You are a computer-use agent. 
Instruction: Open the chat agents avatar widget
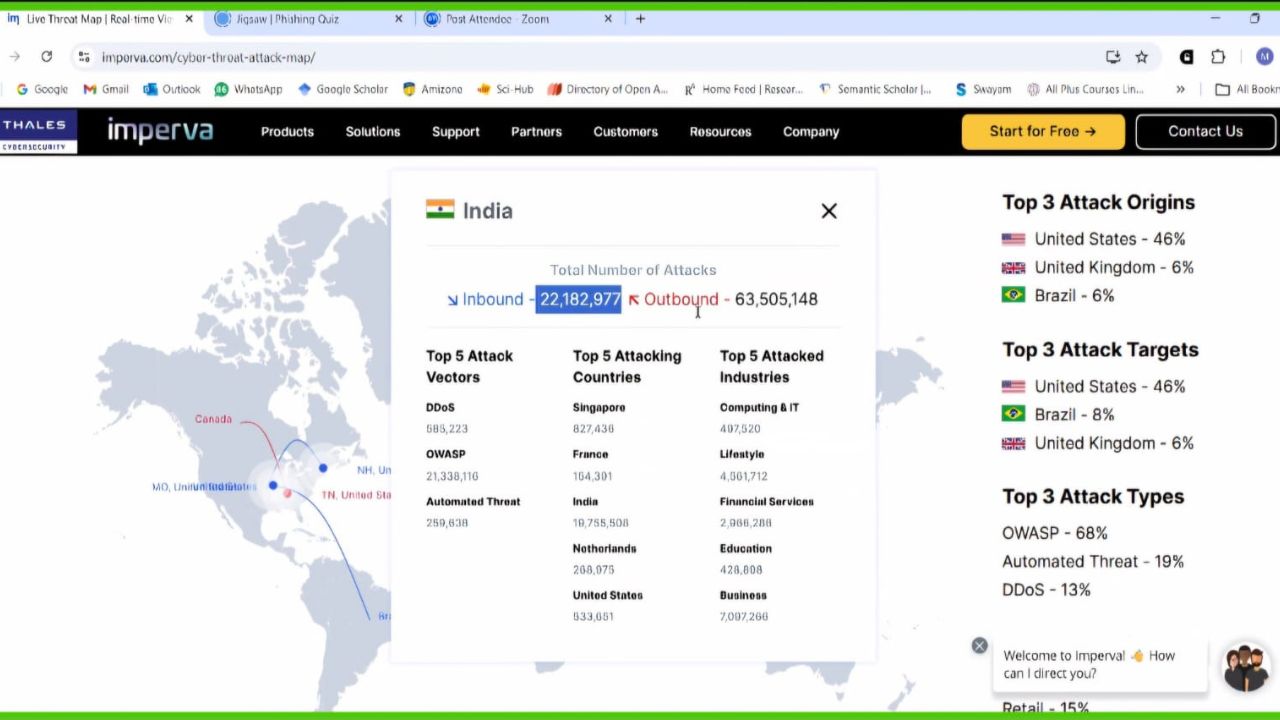[x=1245, y=666]
